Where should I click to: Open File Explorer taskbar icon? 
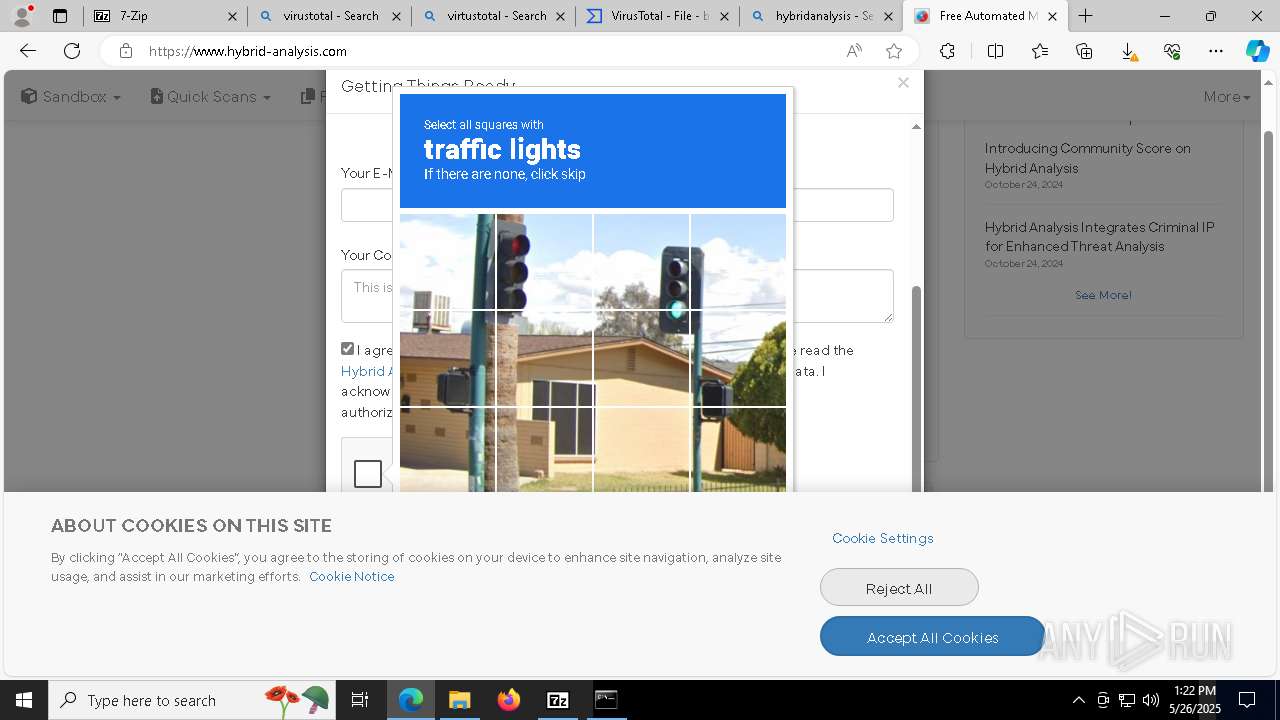[459, 700]
